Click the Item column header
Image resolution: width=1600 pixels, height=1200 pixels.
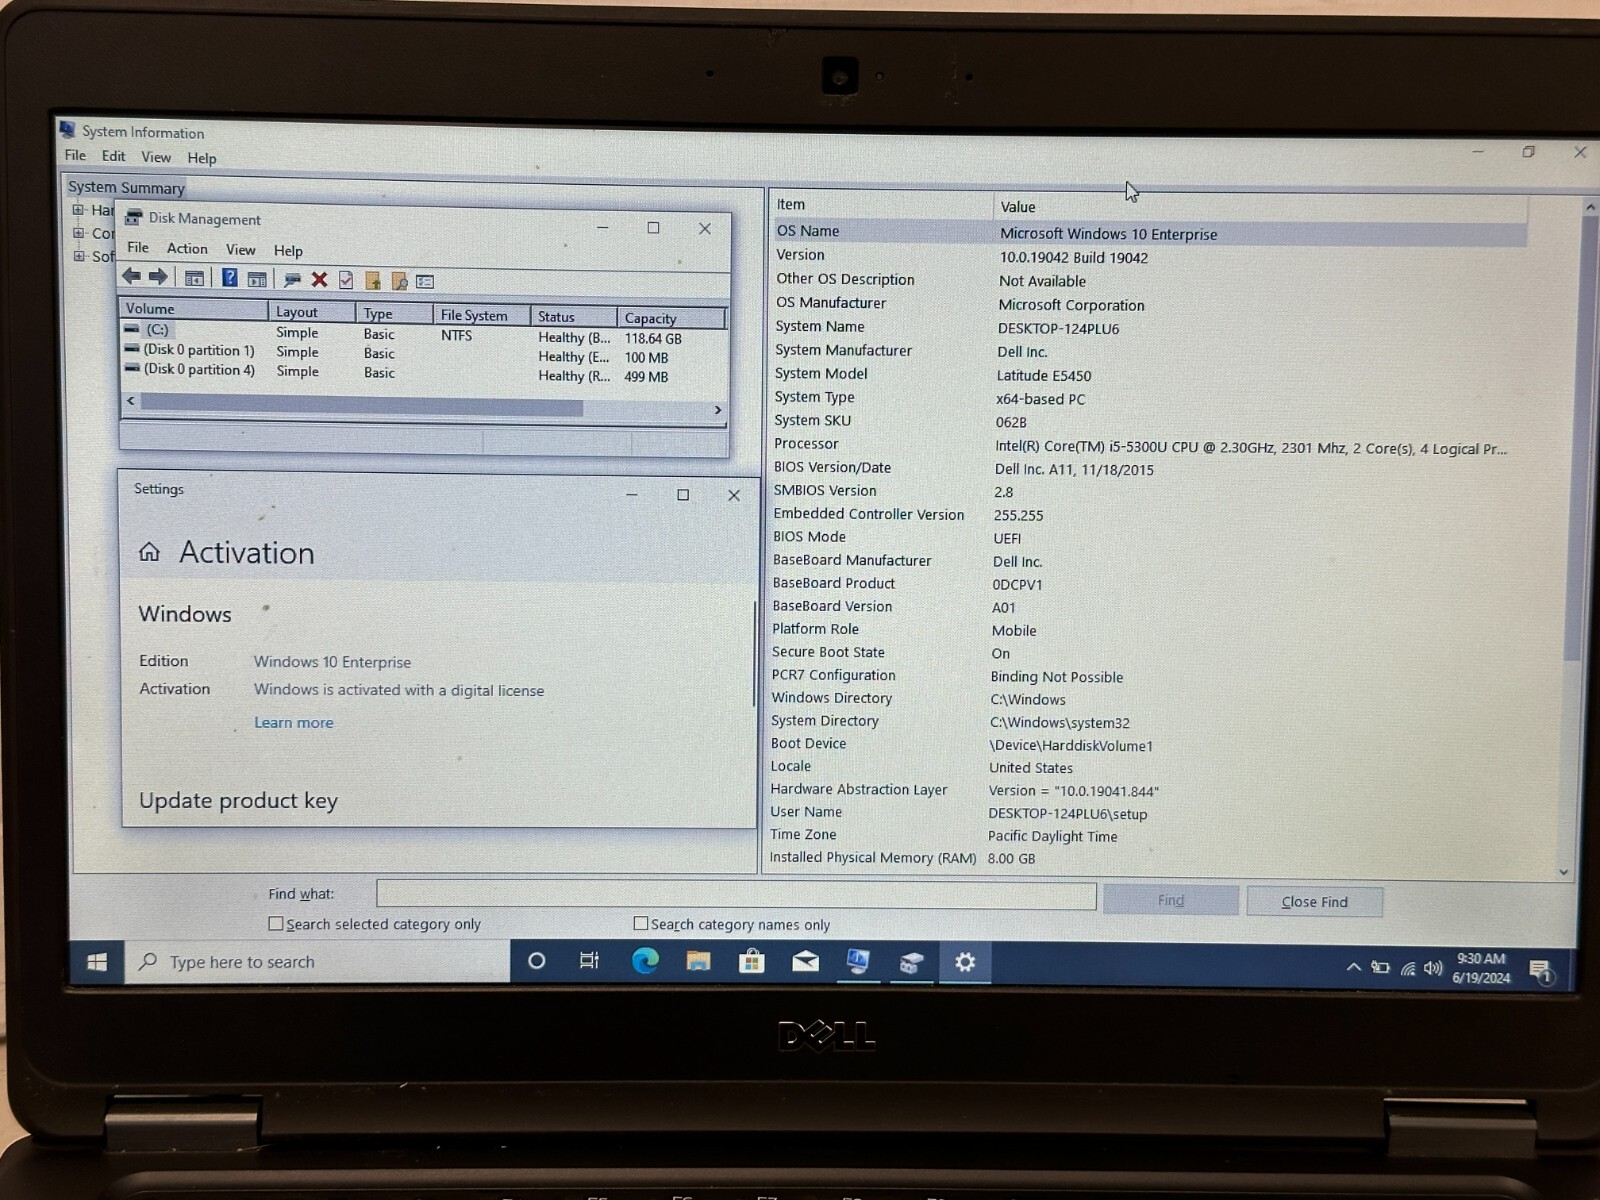click(x=882, y=205)
